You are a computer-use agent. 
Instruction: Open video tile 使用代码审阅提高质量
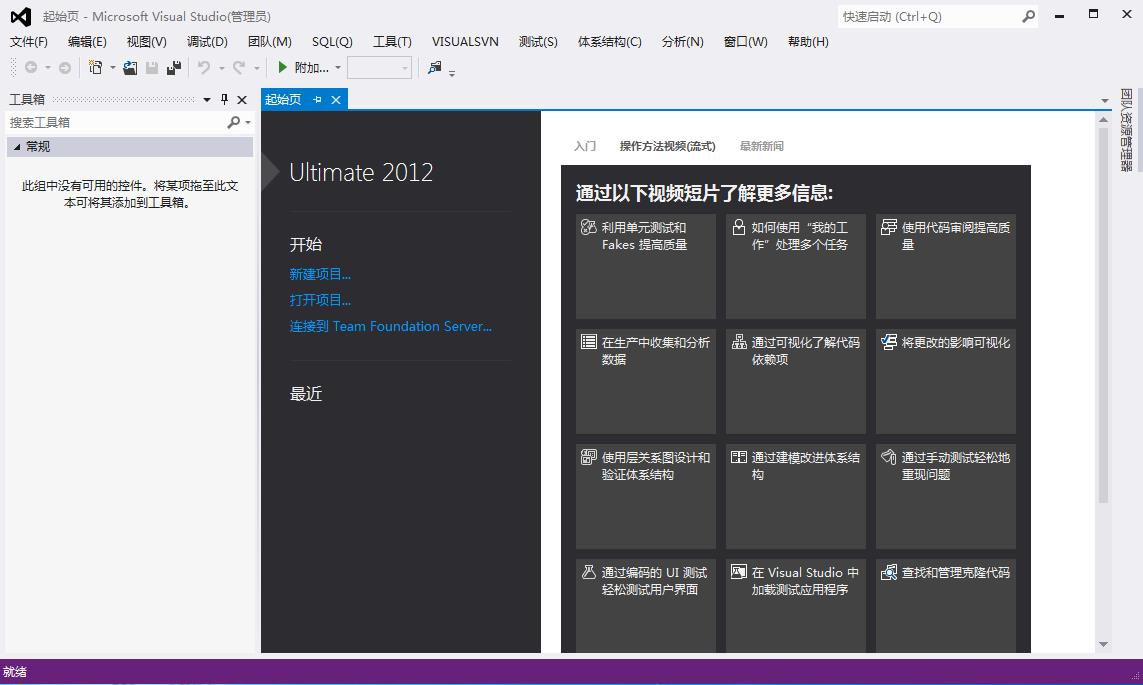point(946,266)
